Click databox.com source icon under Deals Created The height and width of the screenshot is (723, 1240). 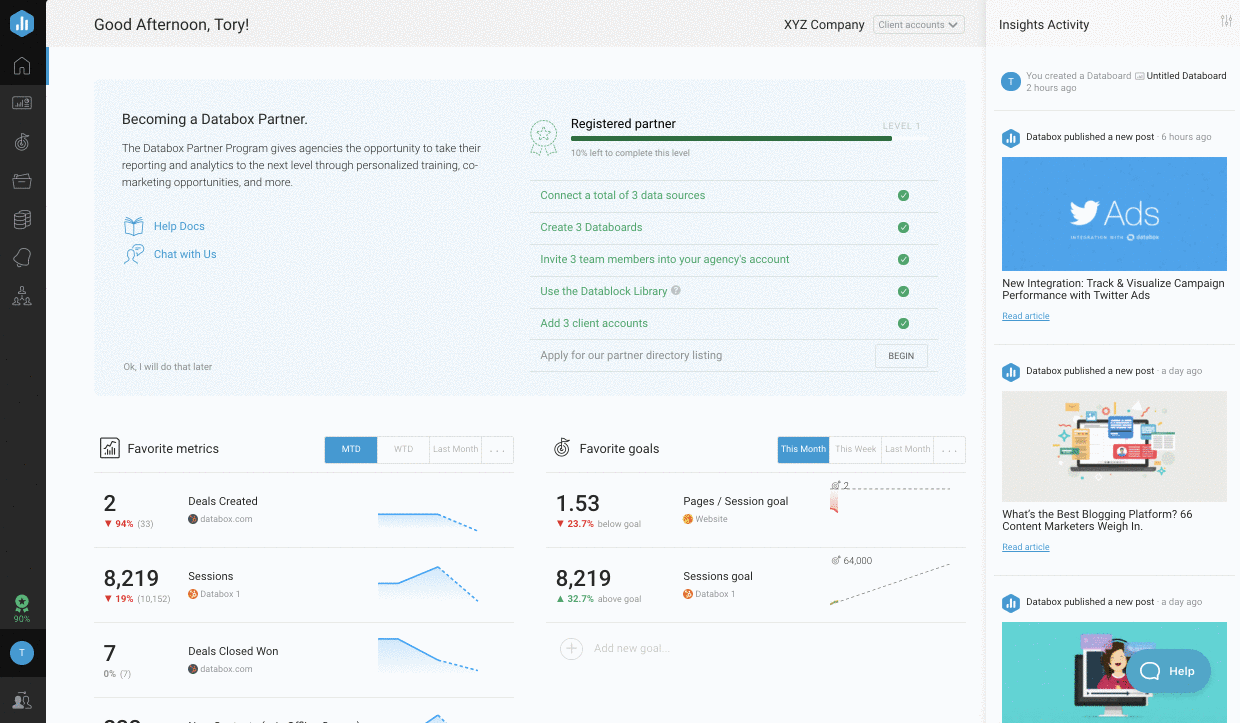point(193,519)
